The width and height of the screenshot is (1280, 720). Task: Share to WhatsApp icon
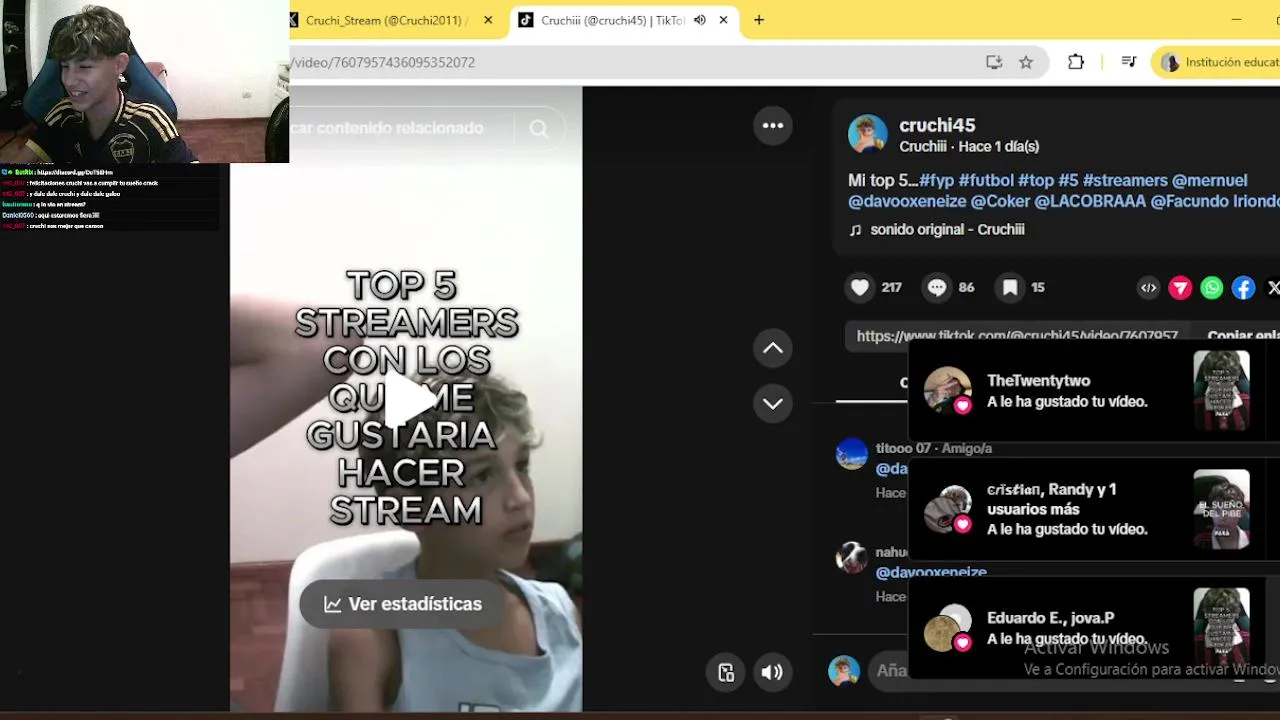point(1212,288)
